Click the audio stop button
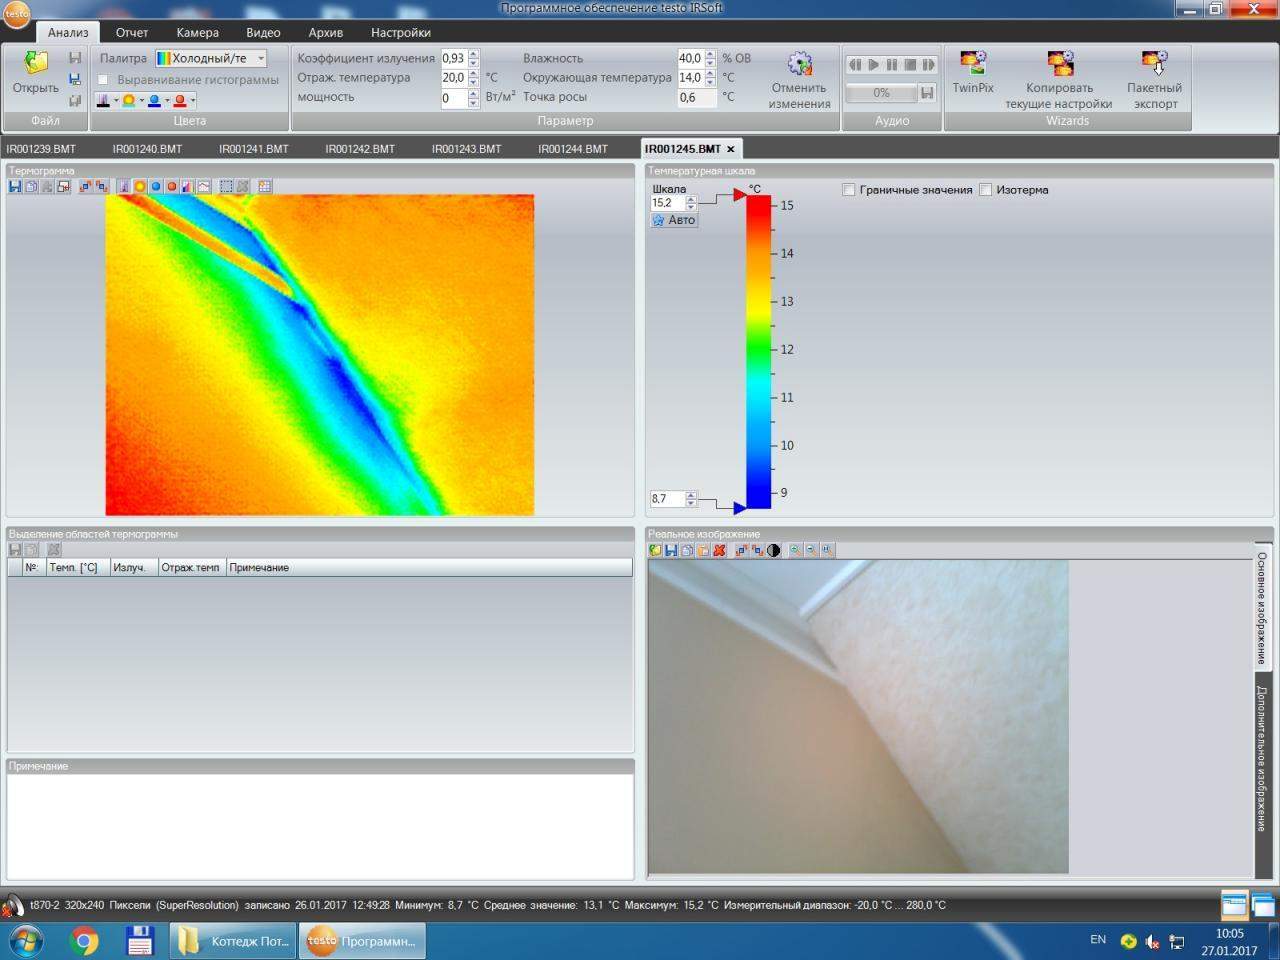Viewport: 1280px width, 960px height. point(910,64)
